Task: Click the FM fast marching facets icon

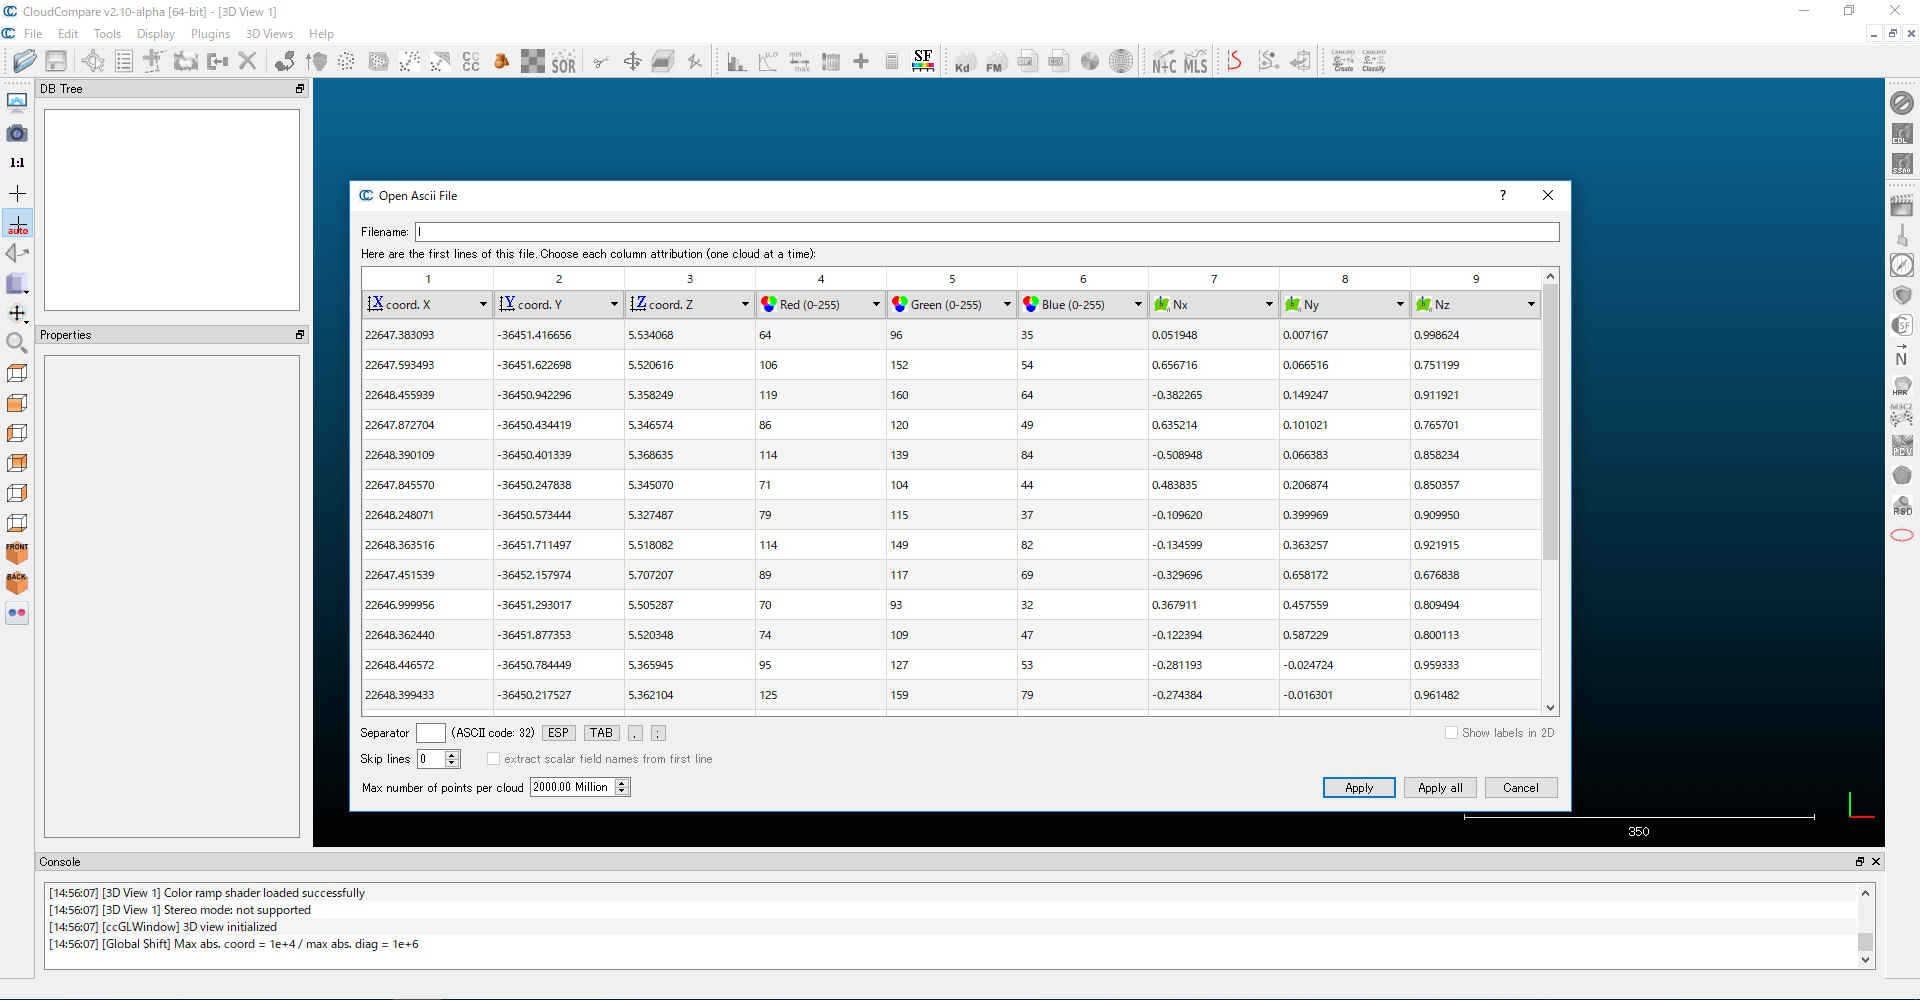Action: click(x=995, y=62)
